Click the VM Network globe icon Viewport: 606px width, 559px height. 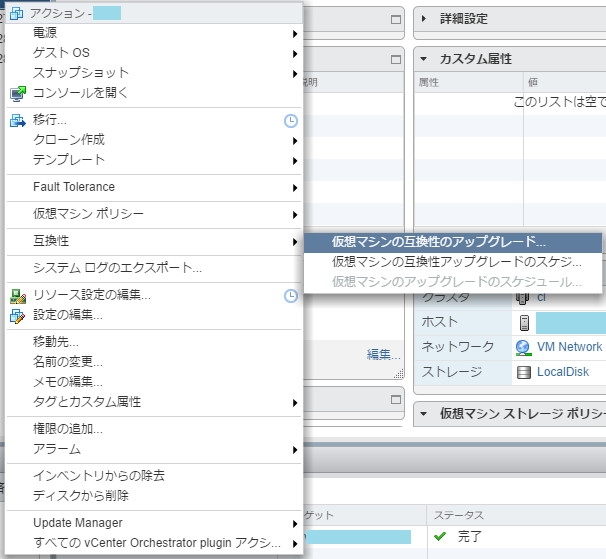click(523, 348)
